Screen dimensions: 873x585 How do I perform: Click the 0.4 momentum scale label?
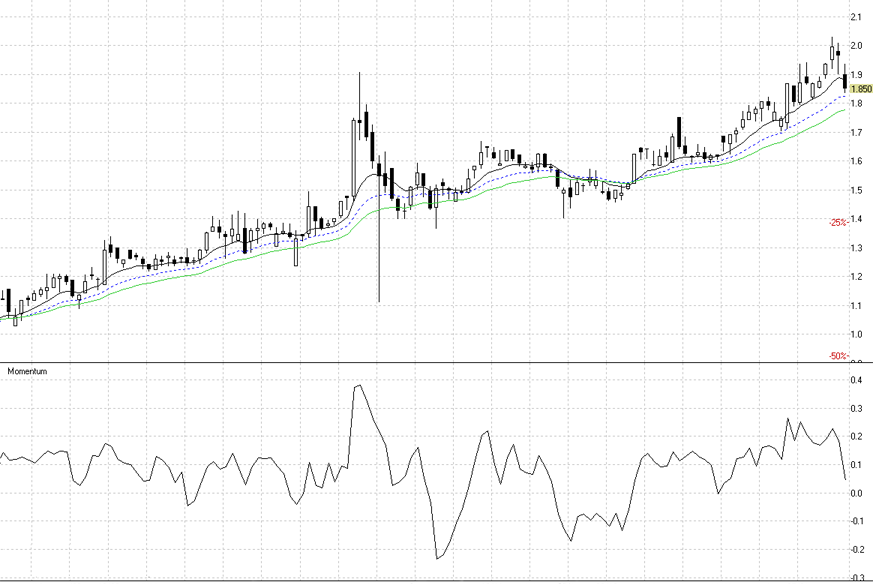(856, 381)
